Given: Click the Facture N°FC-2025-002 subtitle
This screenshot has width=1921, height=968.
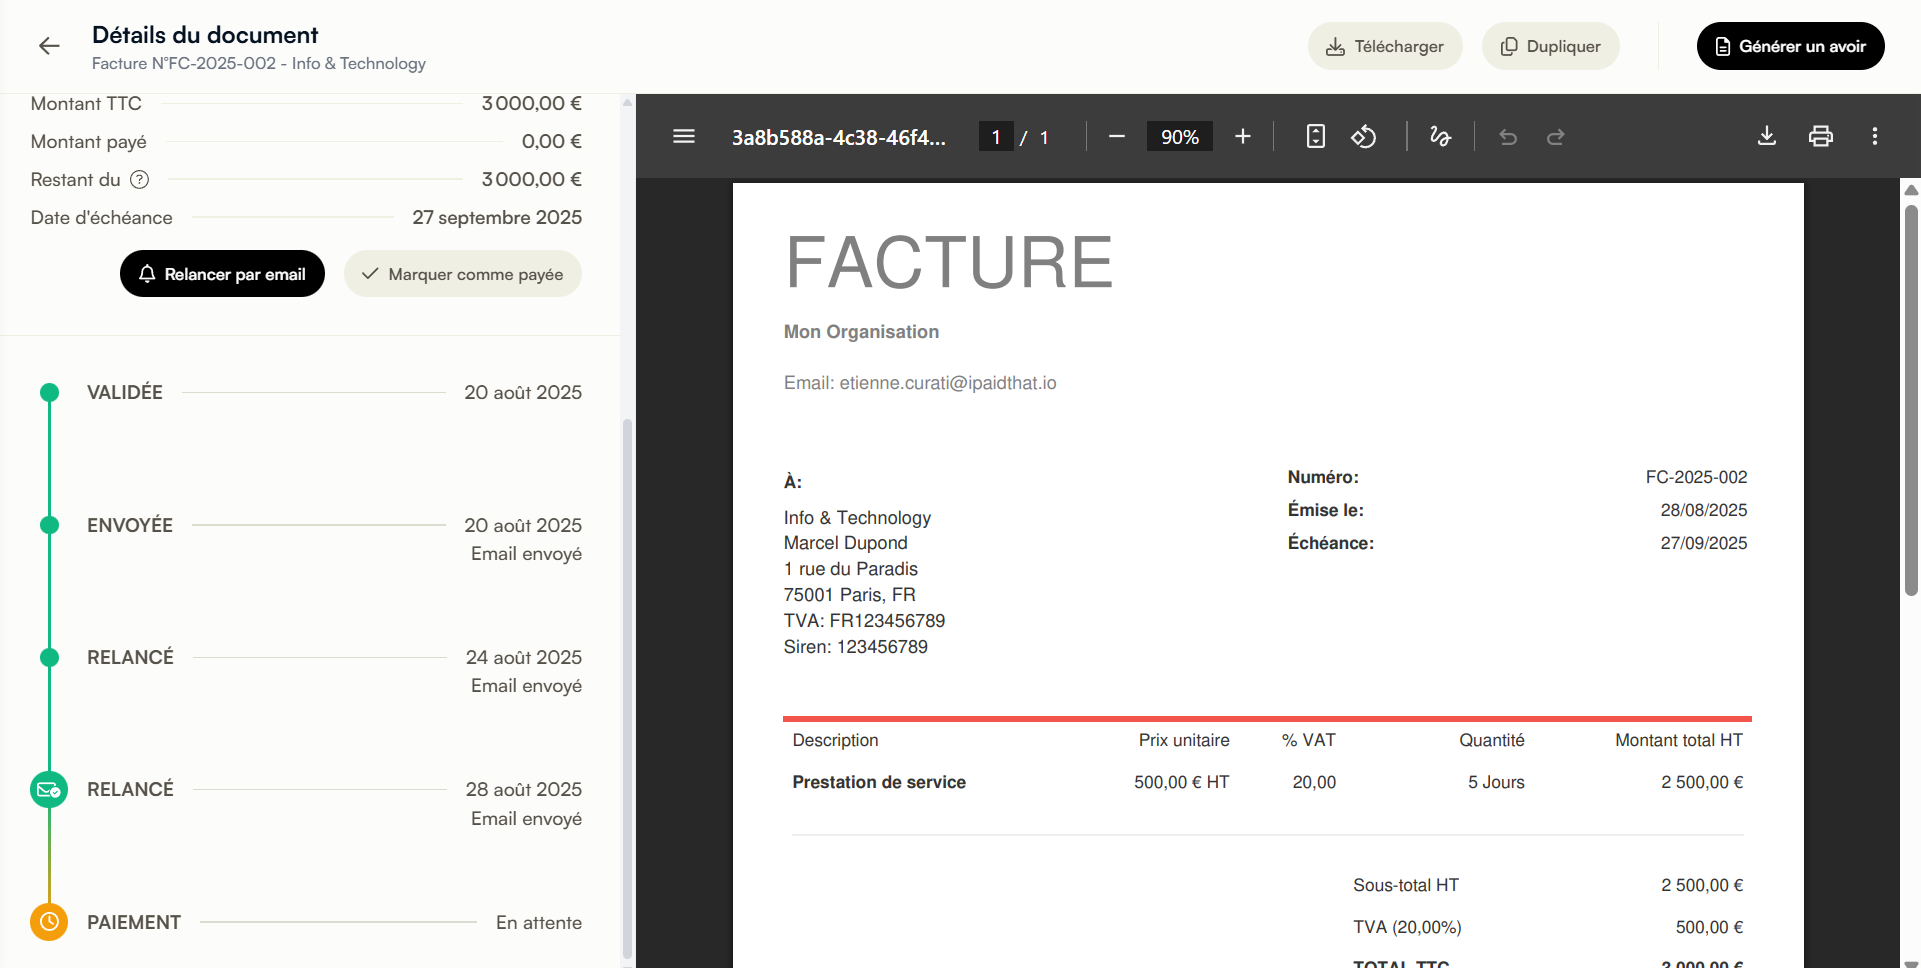Looking at the screenshot, I should [x=259, y=63].
